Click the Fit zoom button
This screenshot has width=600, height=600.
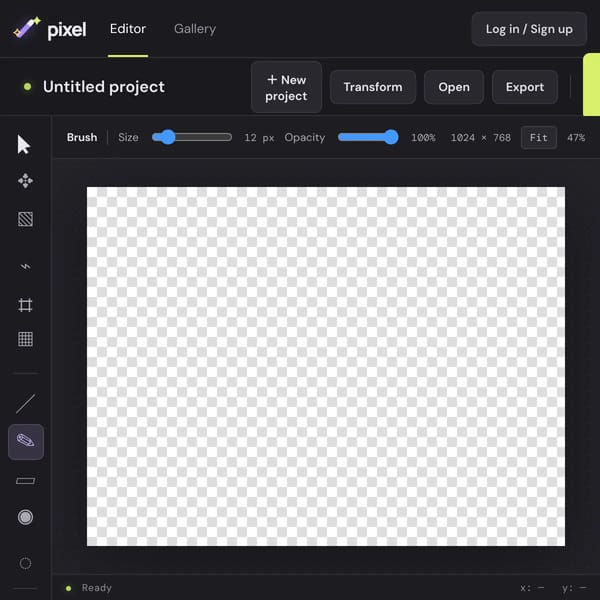(x=538, y=137)
